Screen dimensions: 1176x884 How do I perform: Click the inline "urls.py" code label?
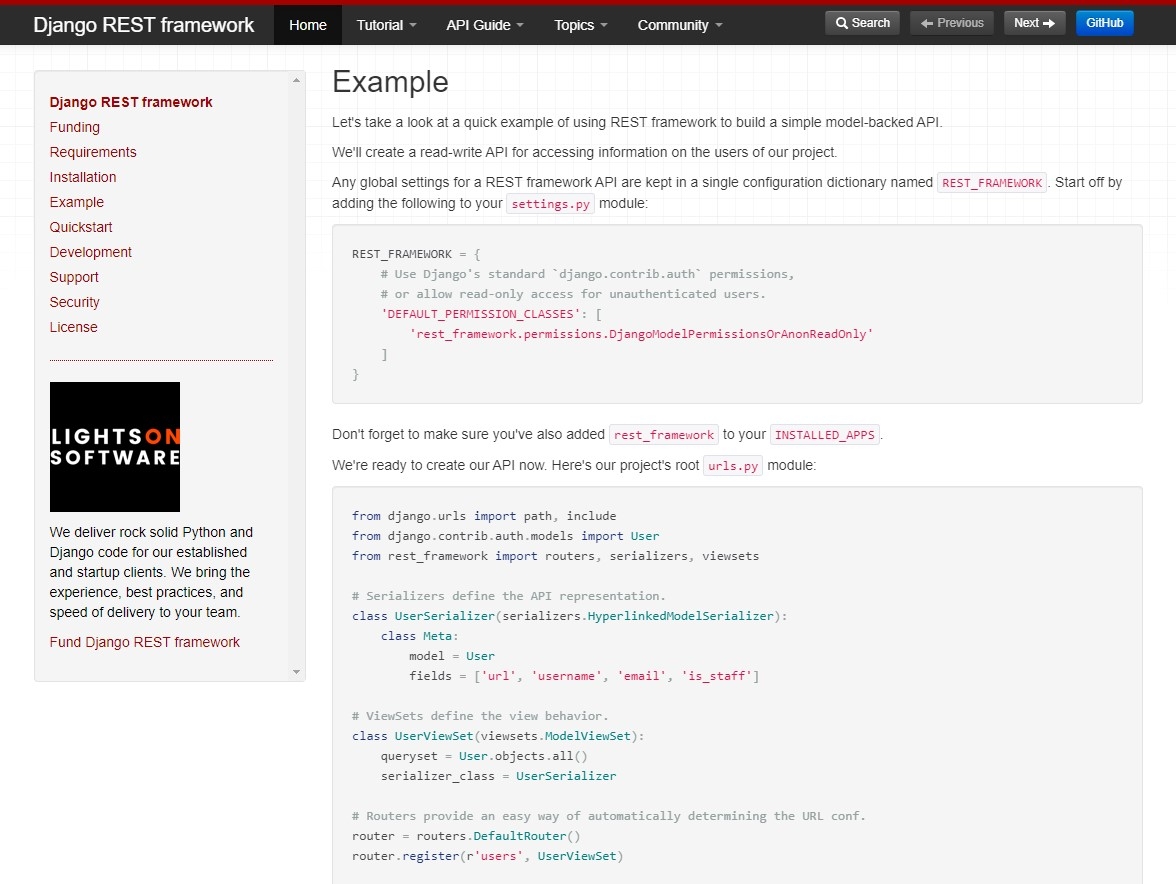tap(733, 466)
